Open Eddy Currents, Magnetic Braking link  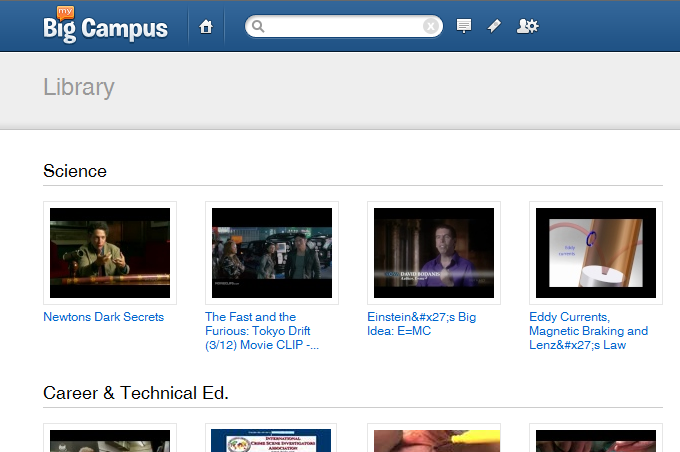click(x=588, y=331)
